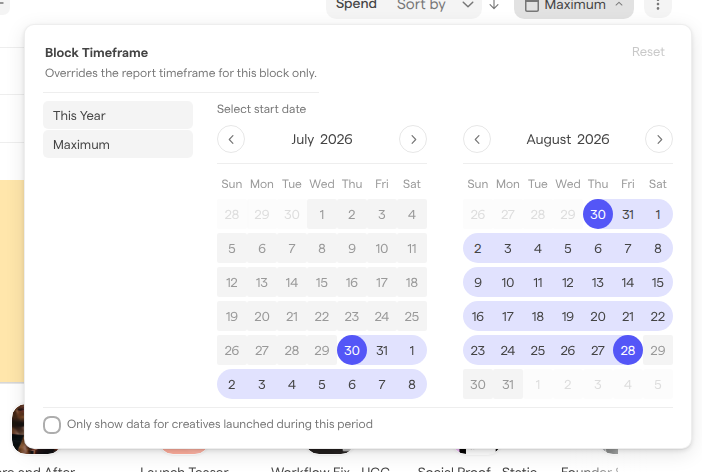702x472 pixels.
Task: Pick August 2 in August calendar
Action: pos(478,249)
